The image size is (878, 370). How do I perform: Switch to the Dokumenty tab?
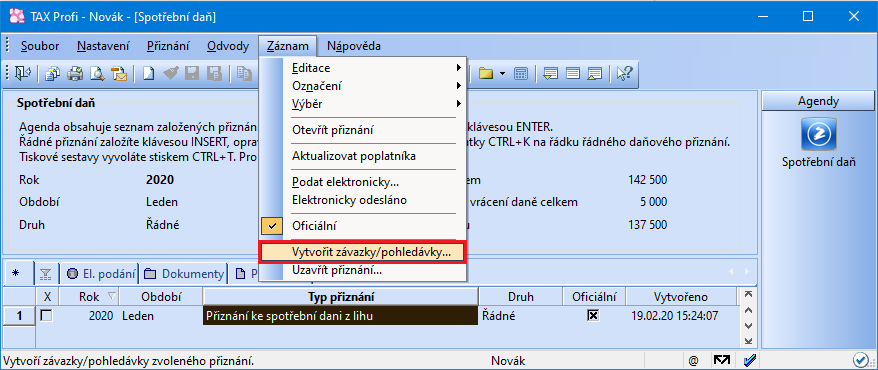(184, 274)
